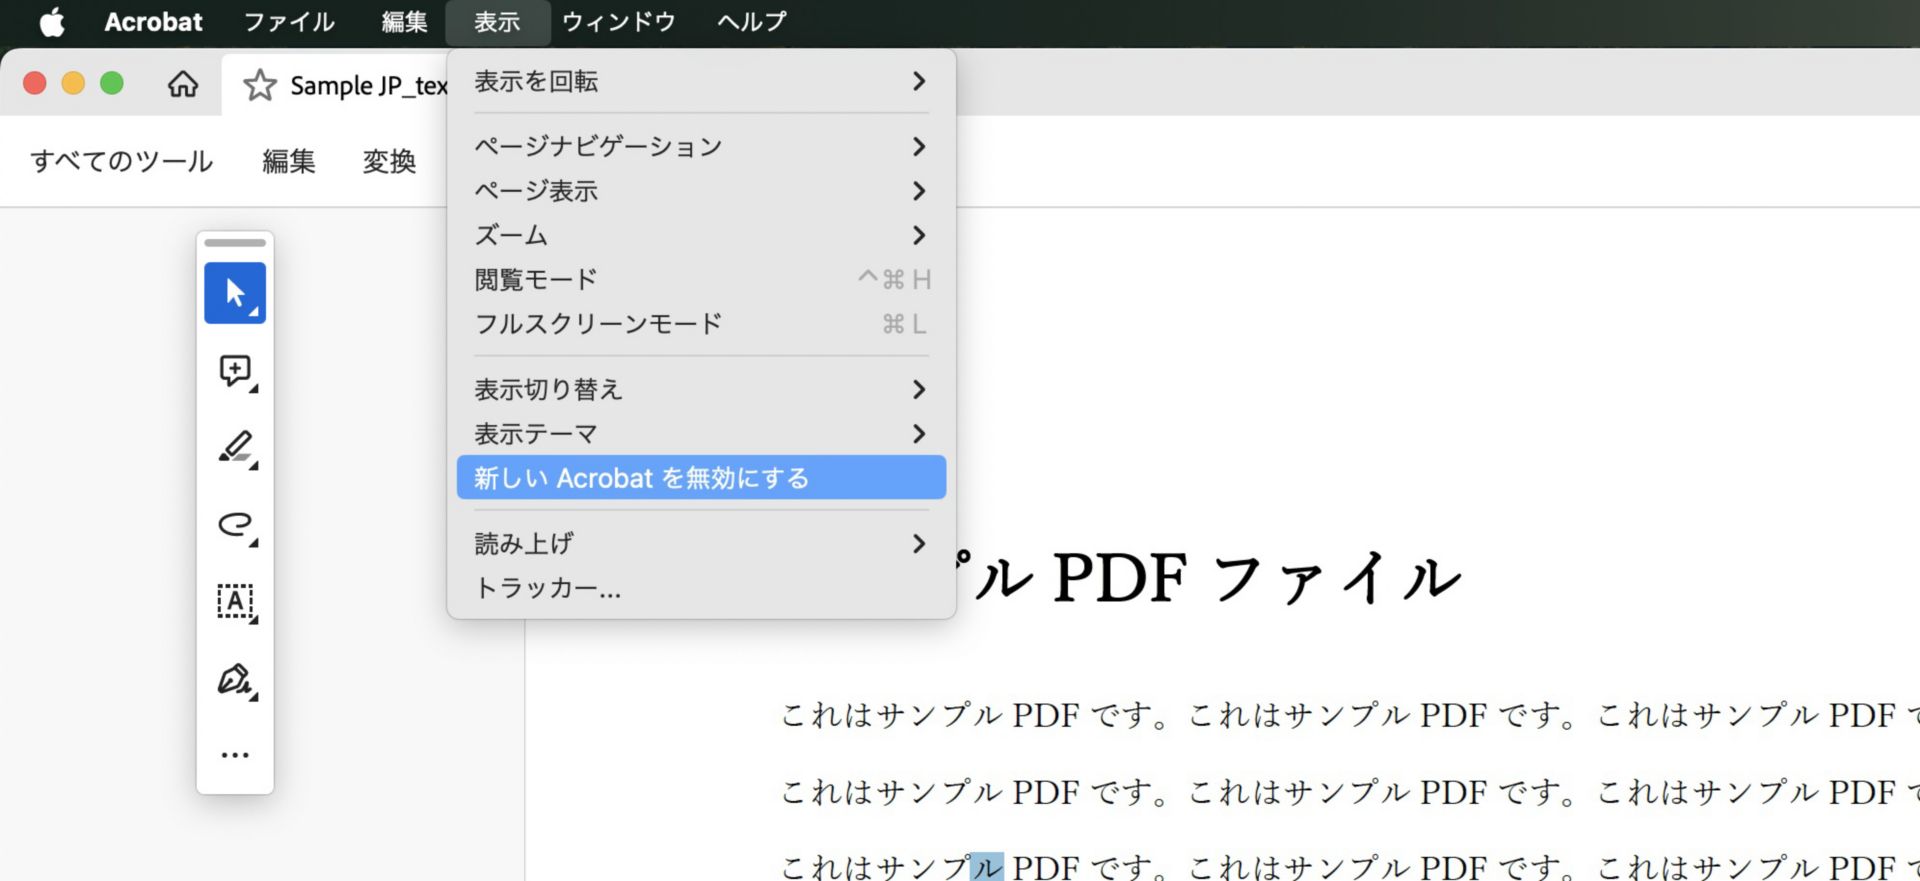The image size is (1920, 881).
Task: Star the Sample JP tab document
Action: [260, 85]
